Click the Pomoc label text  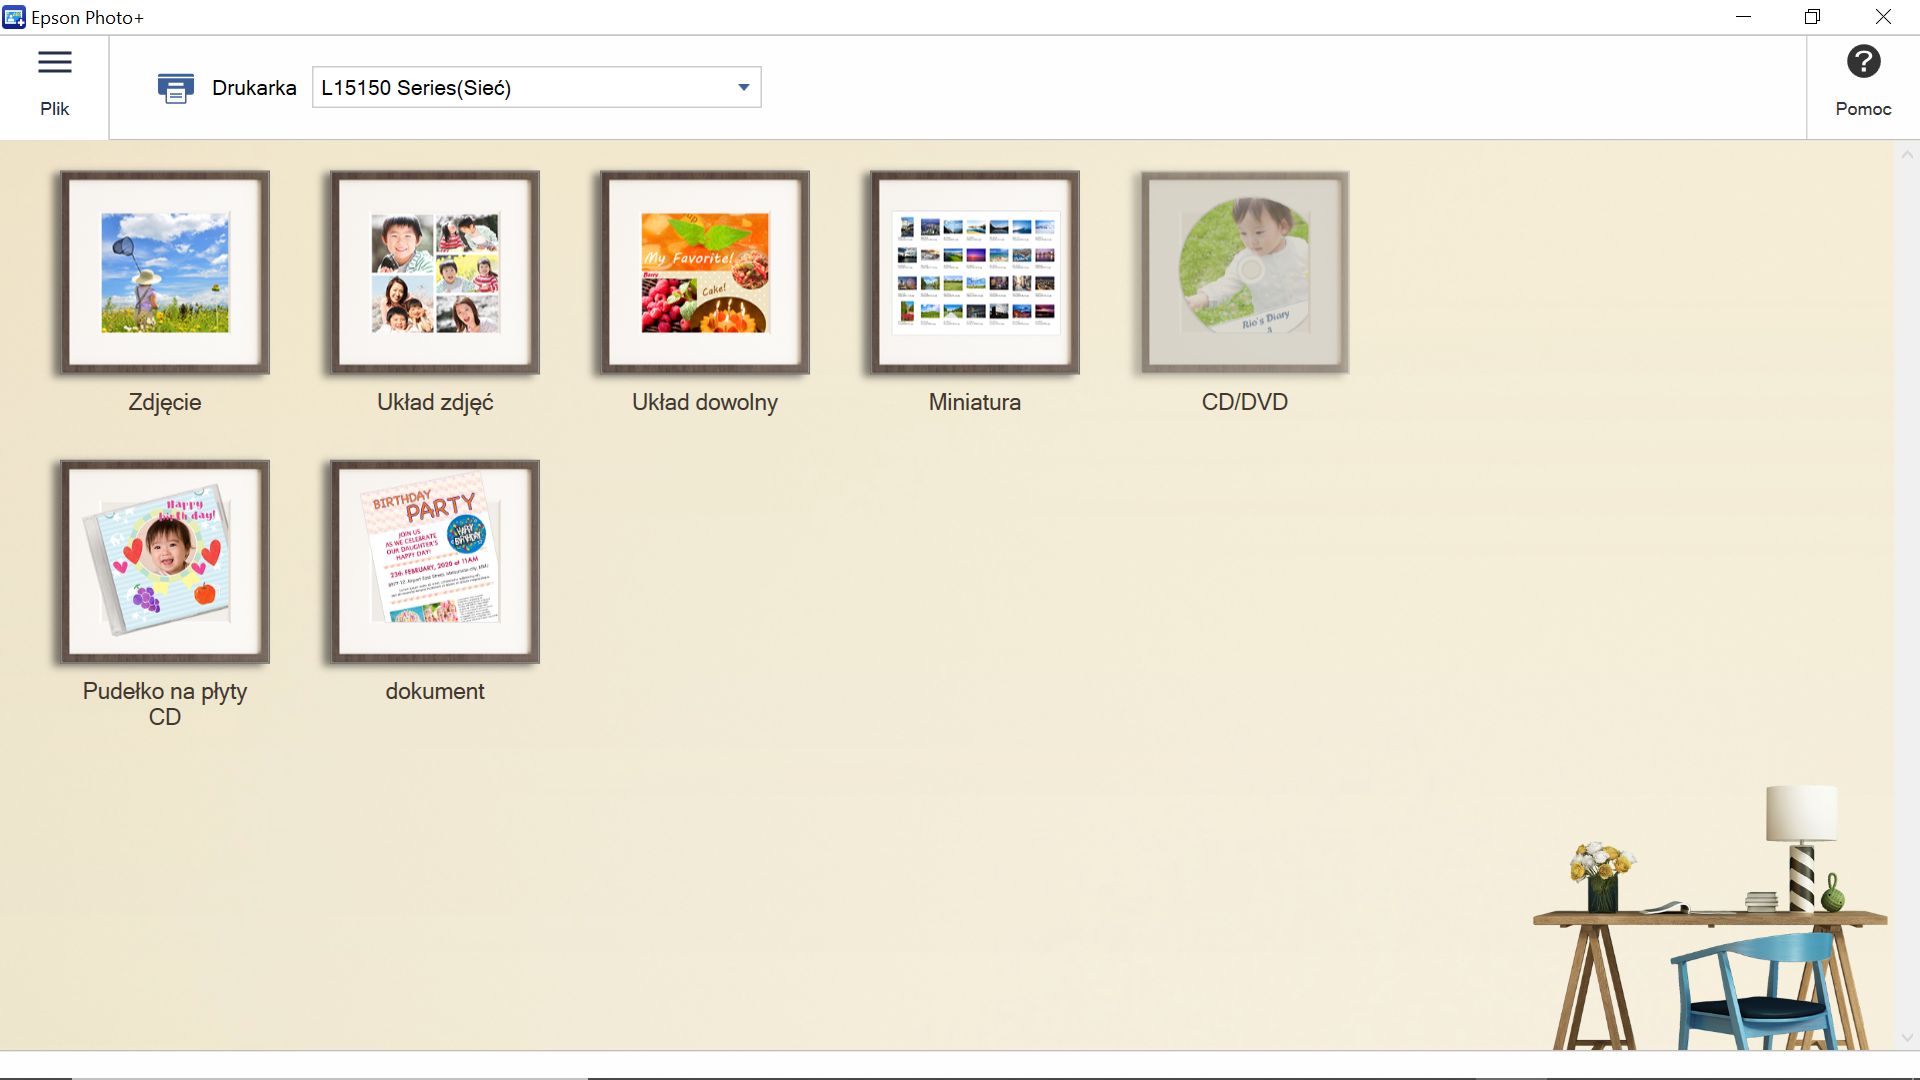pos(1863,109)
